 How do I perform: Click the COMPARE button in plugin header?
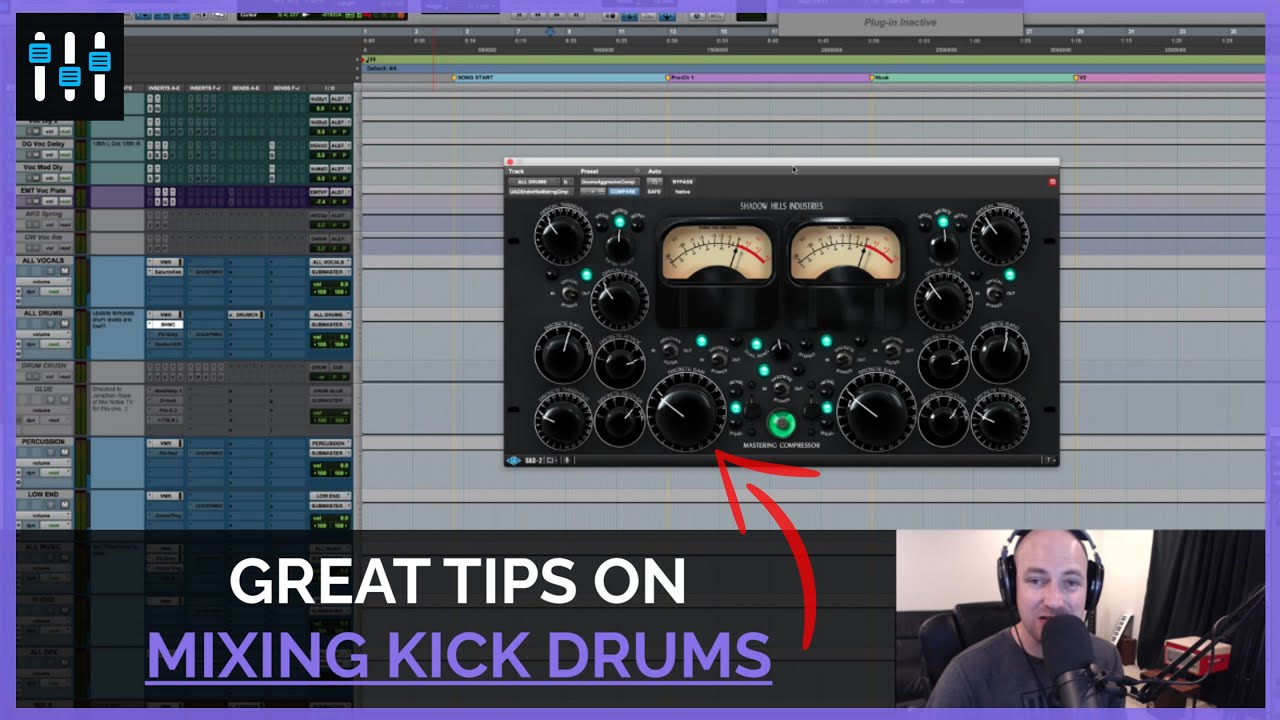624,191
